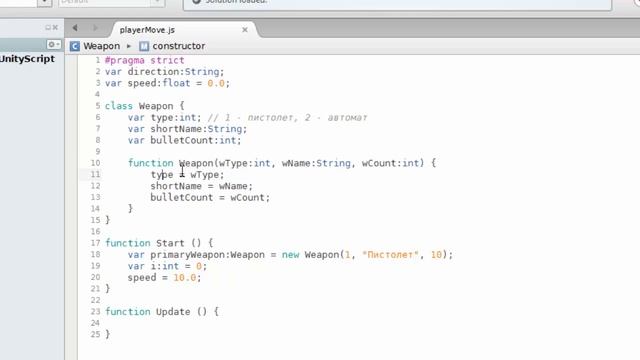Click the side panel auto-hide icon
The width and height of the screenshot is (640, 360).
point(48,27)
